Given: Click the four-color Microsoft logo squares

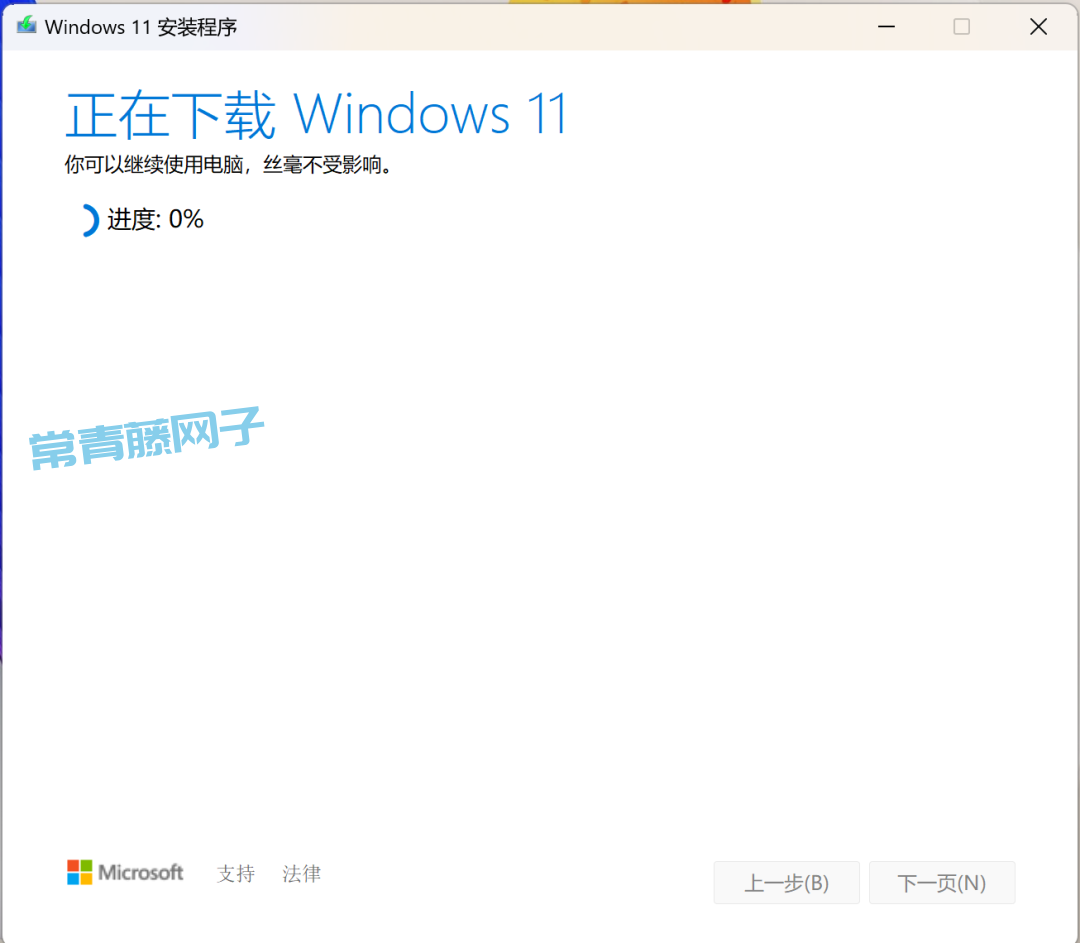Looking at the screenshot, I should (80, 872).
